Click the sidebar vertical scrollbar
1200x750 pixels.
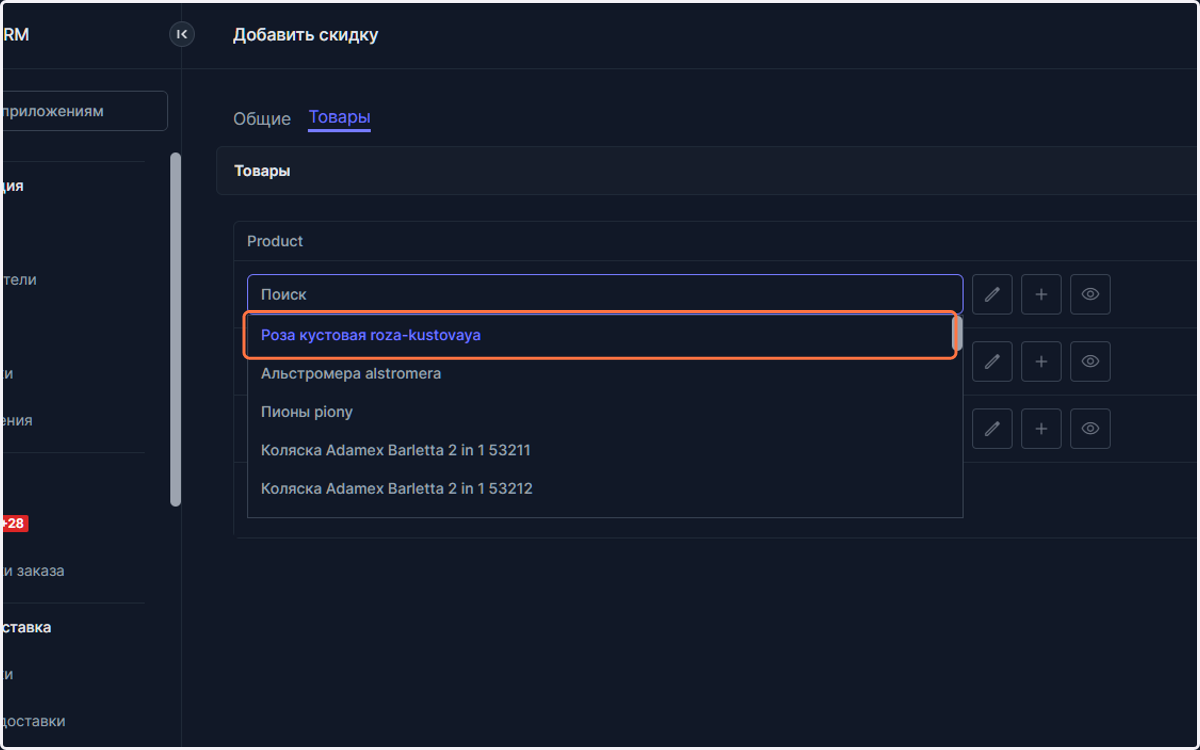point(176,329)
